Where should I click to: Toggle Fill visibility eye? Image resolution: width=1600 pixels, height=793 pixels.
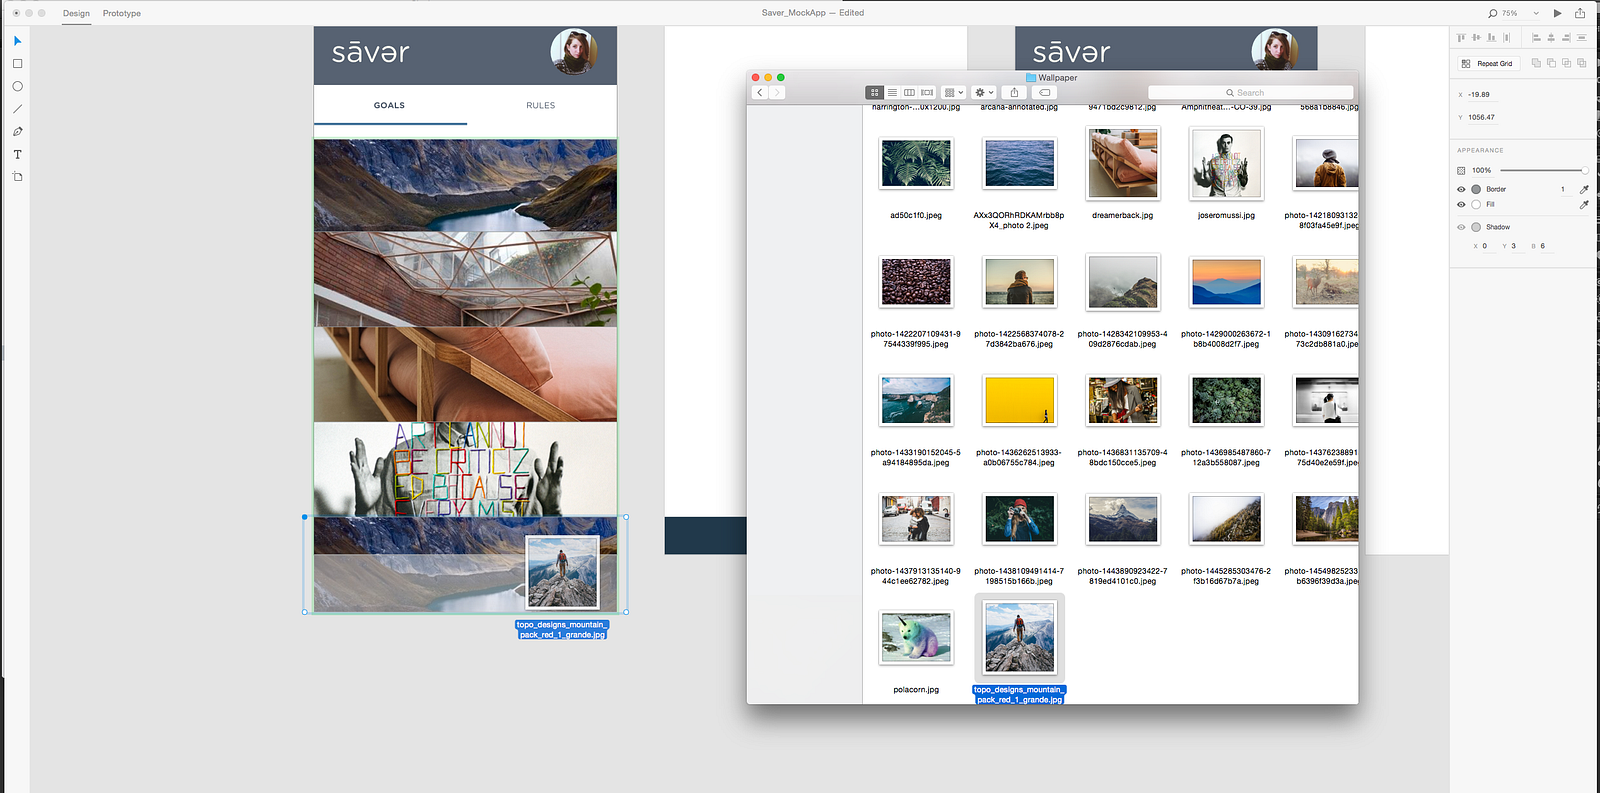[x=1461, y=204]
